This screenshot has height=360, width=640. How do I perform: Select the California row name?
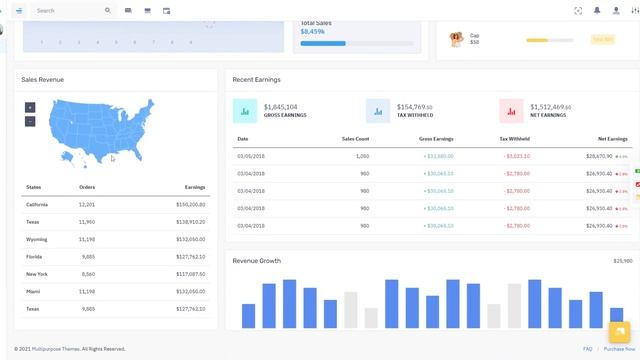point(37,205)
